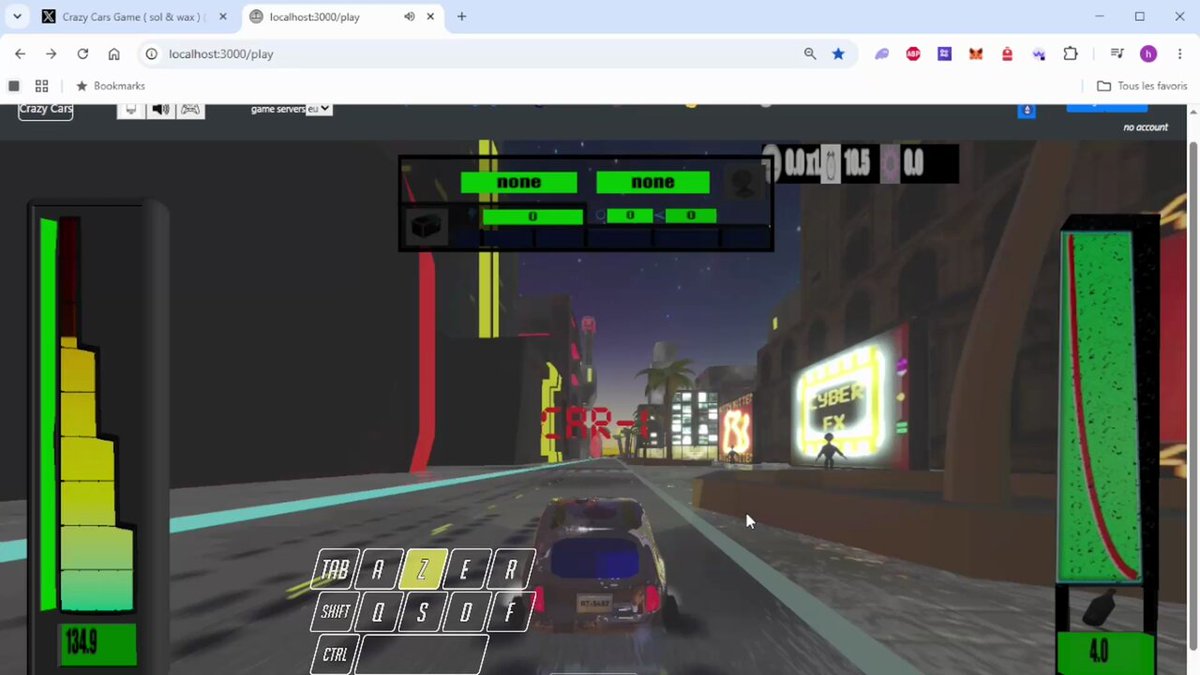This screenshot has height=675, width=1200.
Task: Toggle the bookmark star for this page
Action: (x=838, y=54)
